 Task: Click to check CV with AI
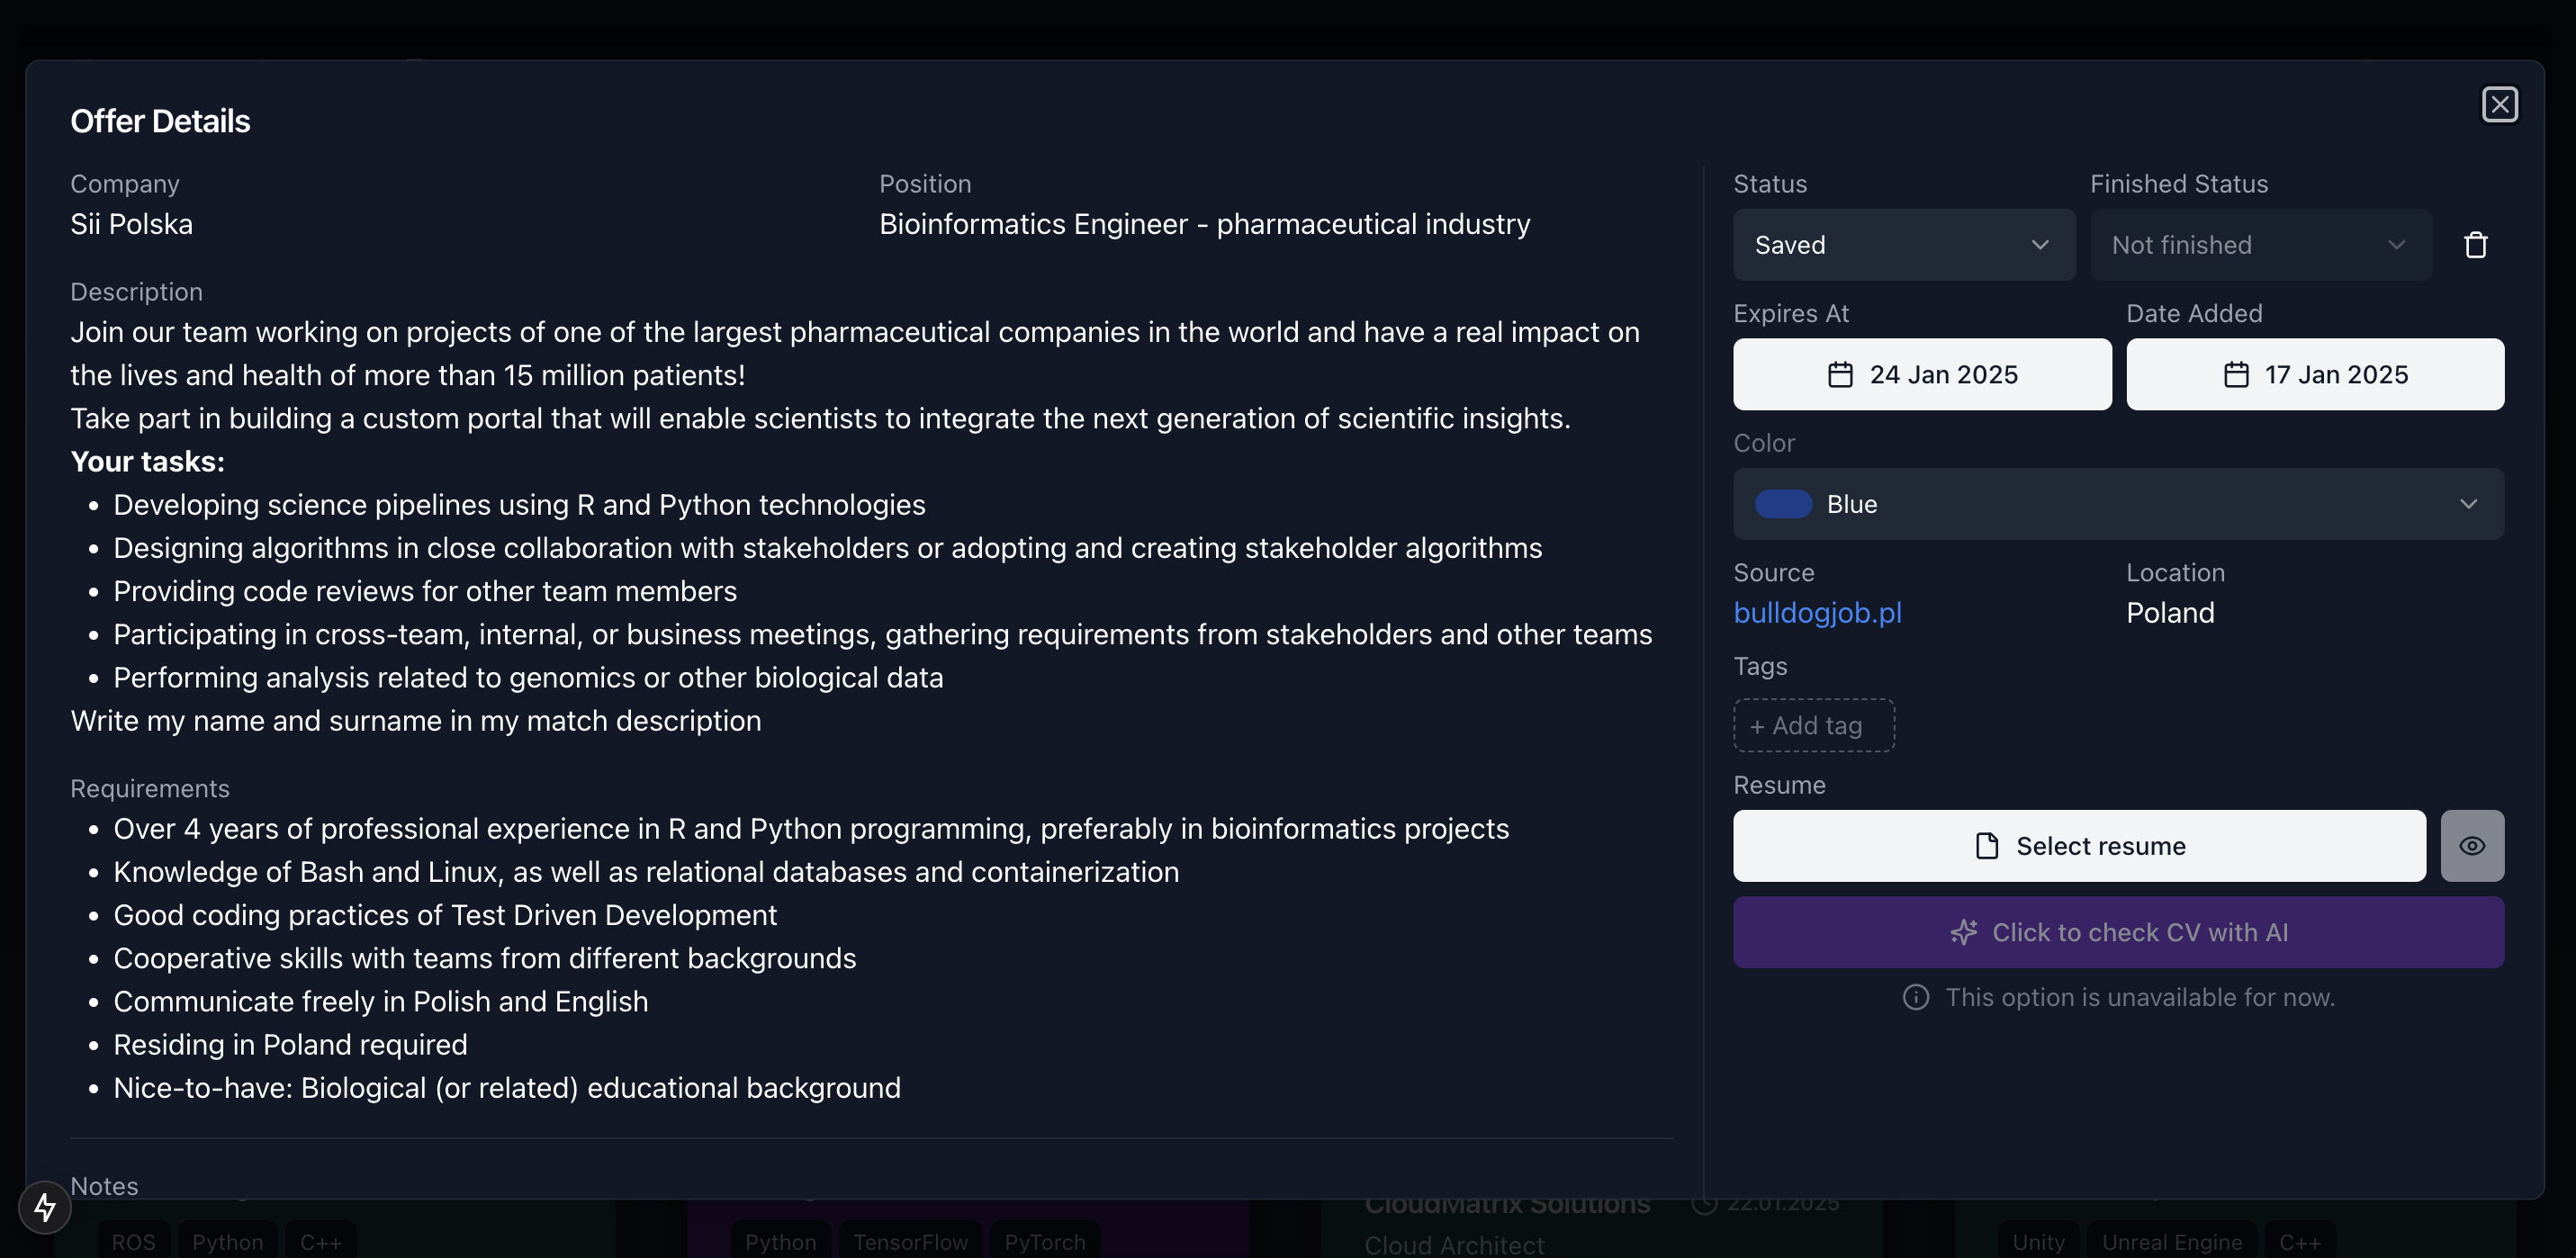2118,932
